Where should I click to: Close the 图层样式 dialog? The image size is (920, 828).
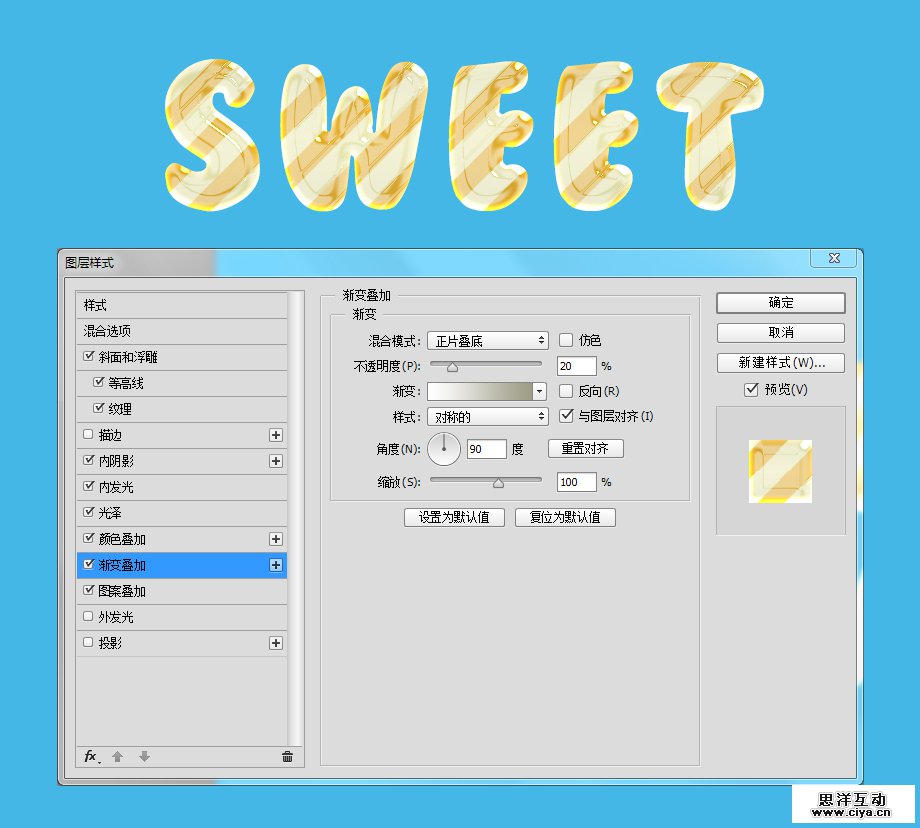pyautogui.click(x=834, y=258)
